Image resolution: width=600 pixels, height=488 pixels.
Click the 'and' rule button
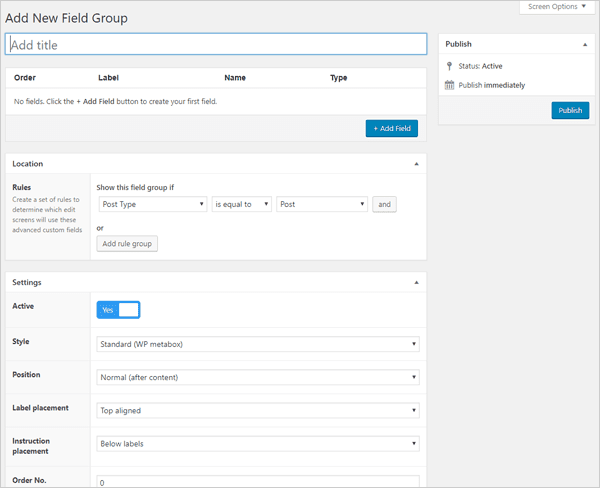point(384,204)
